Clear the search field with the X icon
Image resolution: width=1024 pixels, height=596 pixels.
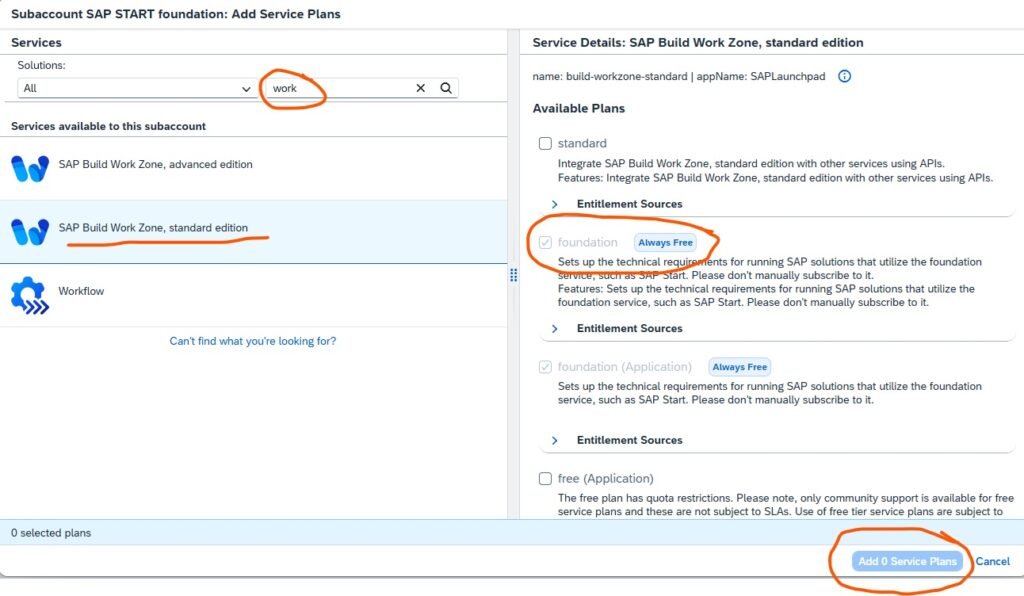coord(421,88)
